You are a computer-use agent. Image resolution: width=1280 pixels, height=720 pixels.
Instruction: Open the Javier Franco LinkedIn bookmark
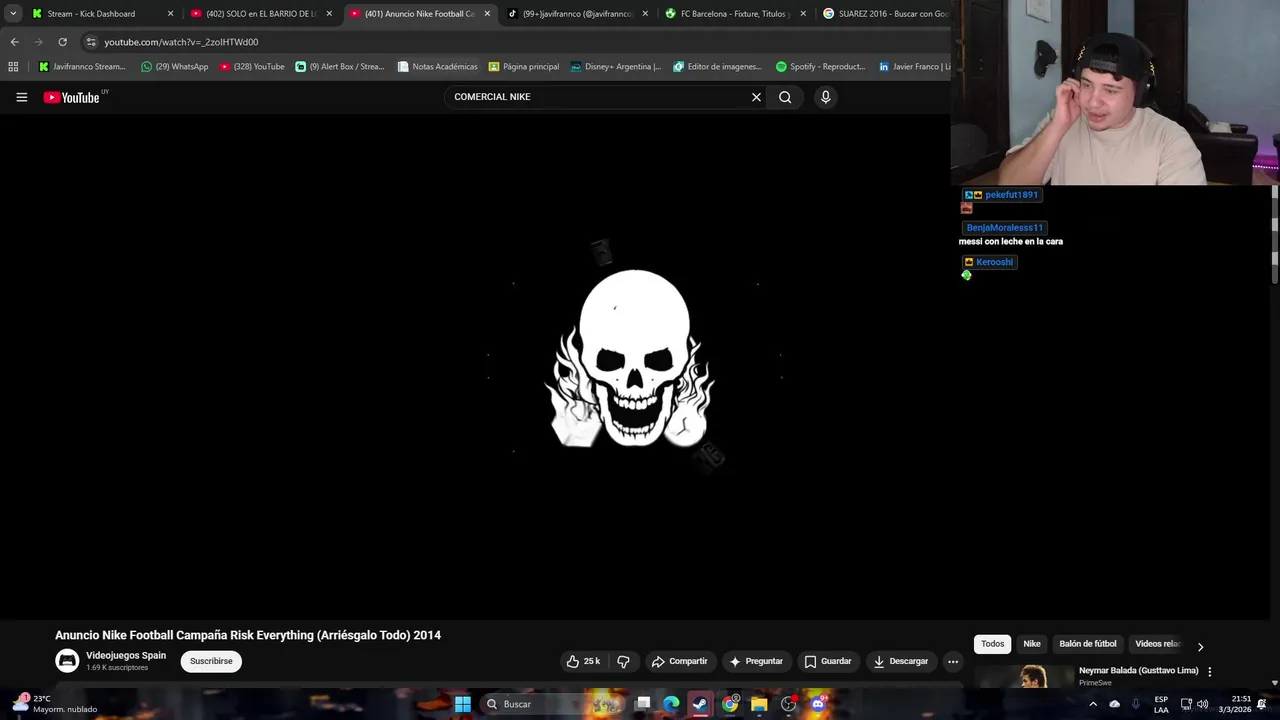[x=914, y=67]
